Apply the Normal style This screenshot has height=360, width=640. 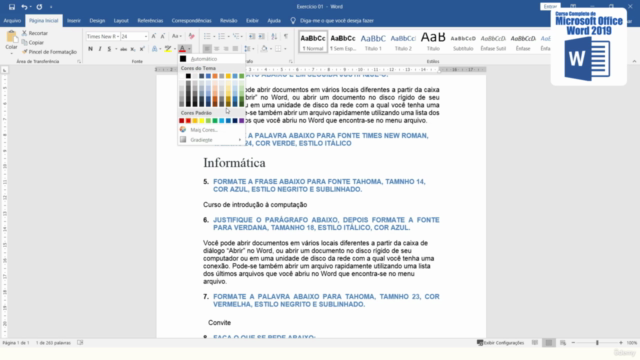pos(313,41)
